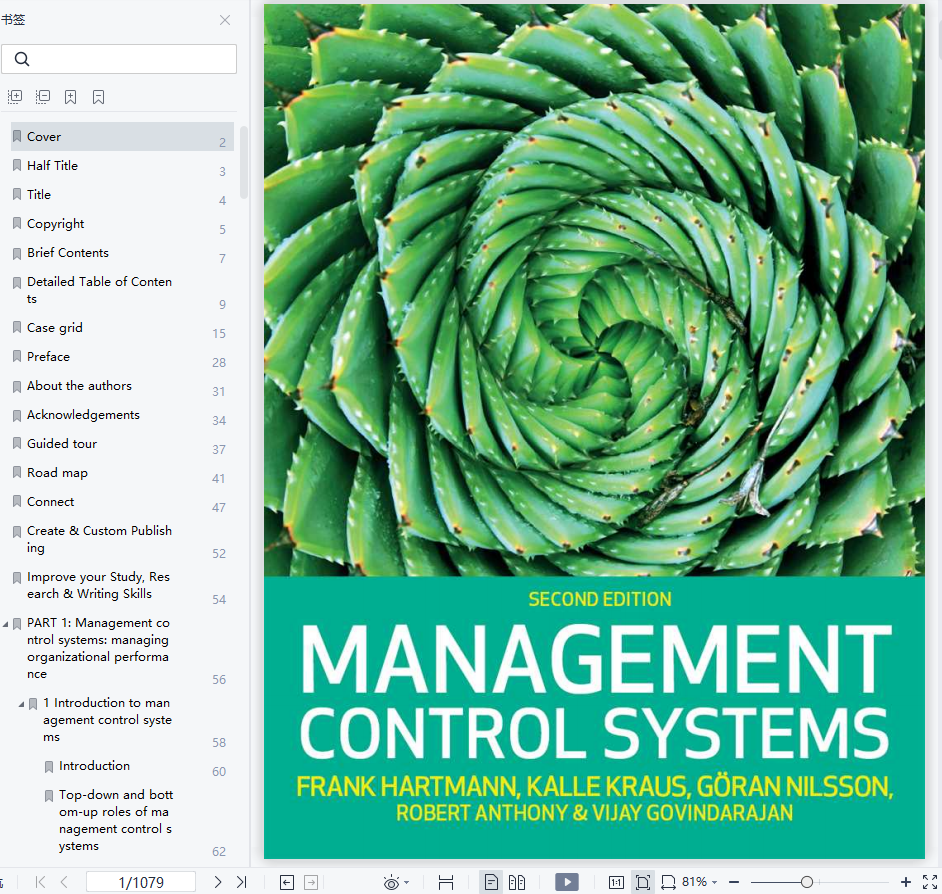This screenshot has height=894, width=942.
Task: Open the Preface bookmark
Action: tap(48, 356)
